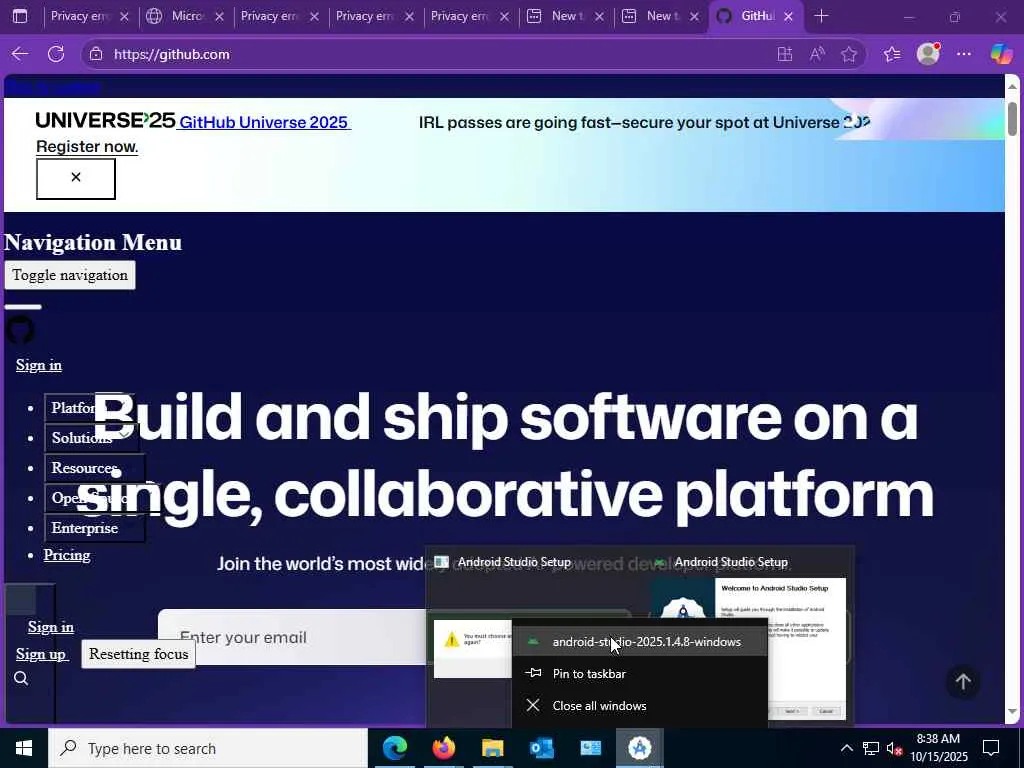Click the Resetting focus button
Viewport: 1024px width, 768px height.
point(138,654)
